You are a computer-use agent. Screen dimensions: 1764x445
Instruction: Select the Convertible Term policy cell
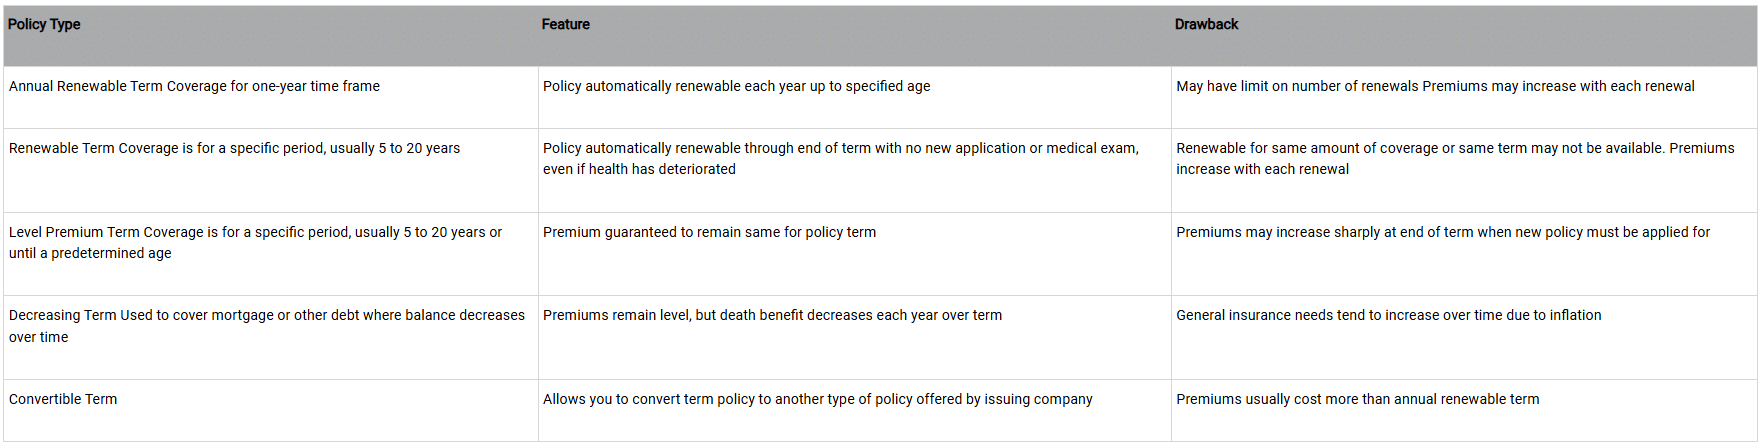pyautogui.click(x=63, y=399)
